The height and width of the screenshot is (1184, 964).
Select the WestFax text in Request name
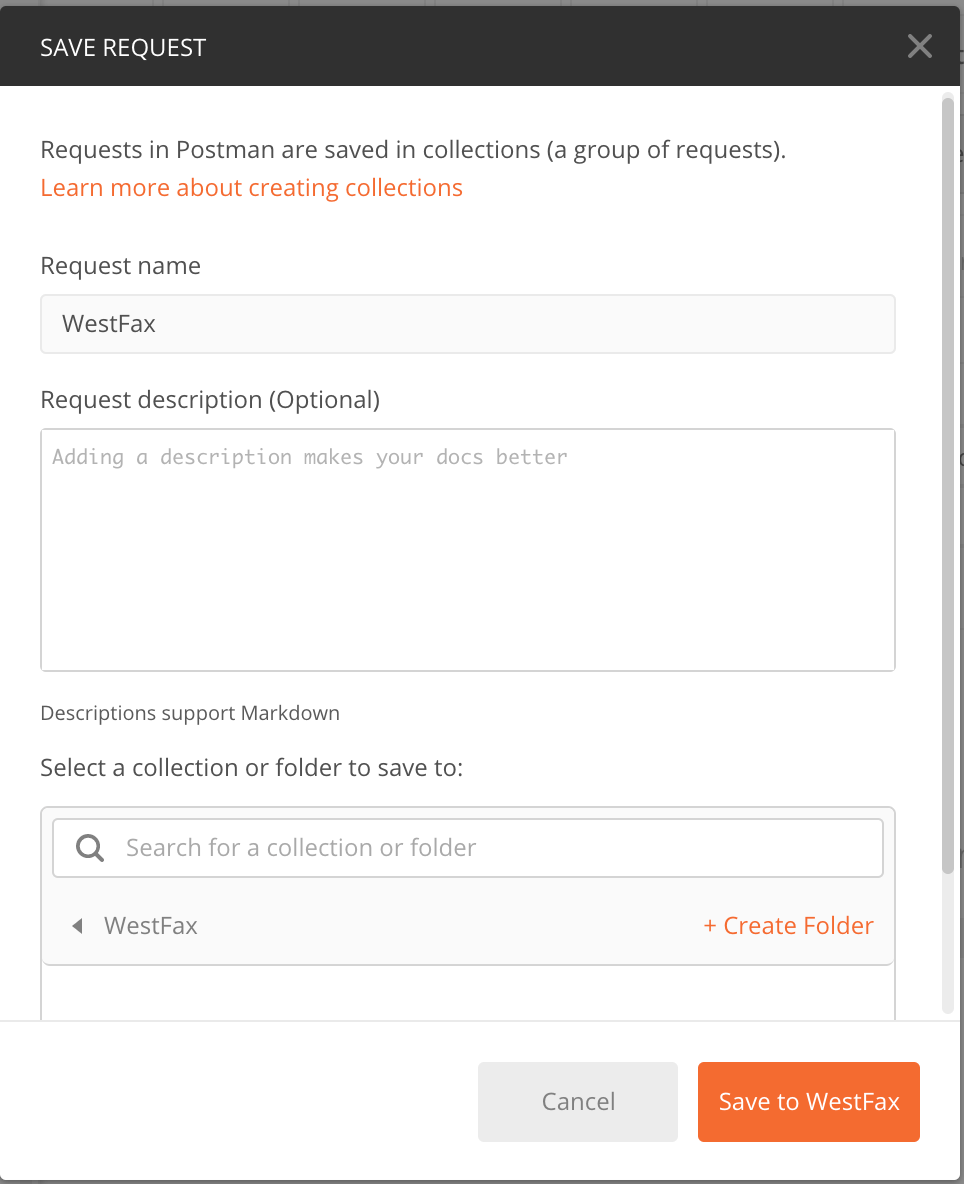[x=108, y=323]
